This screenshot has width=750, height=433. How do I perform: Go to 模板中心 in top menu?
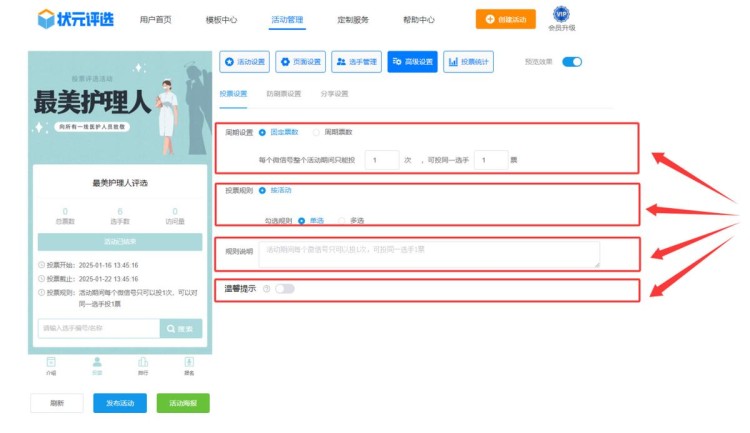[x=221, y=19]
